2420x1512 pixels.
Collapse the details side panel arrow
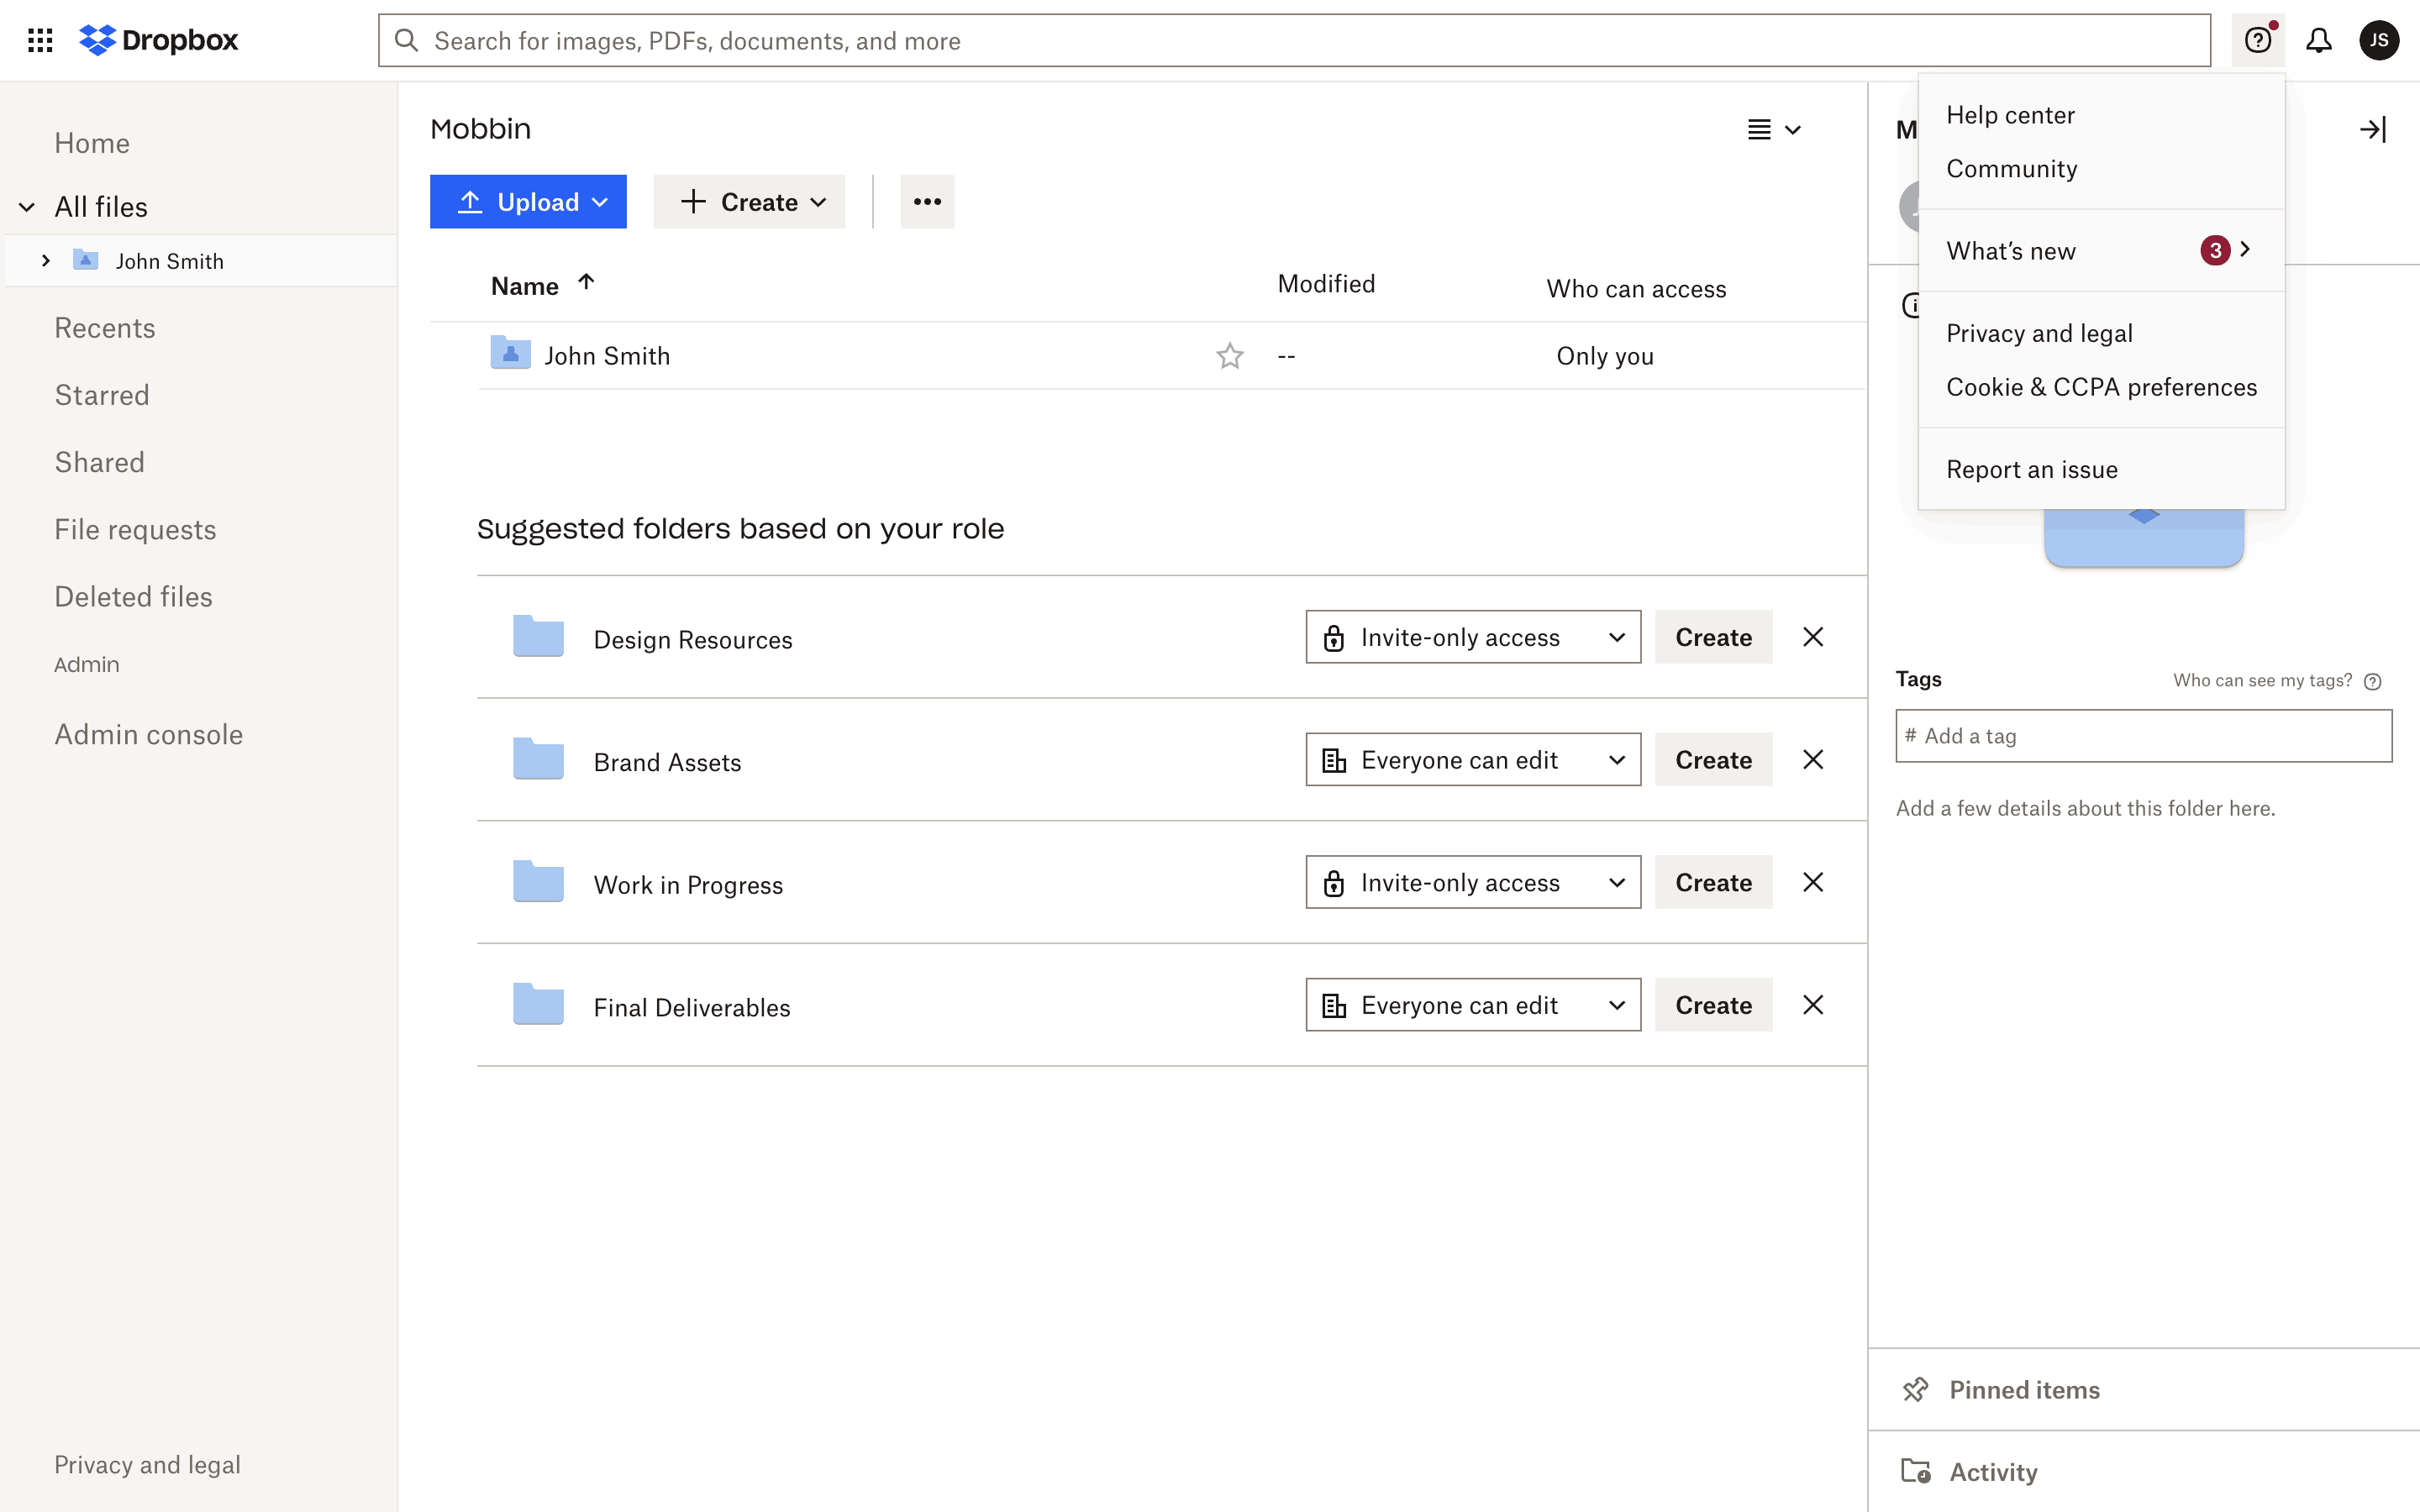(x=2372, y=129)
